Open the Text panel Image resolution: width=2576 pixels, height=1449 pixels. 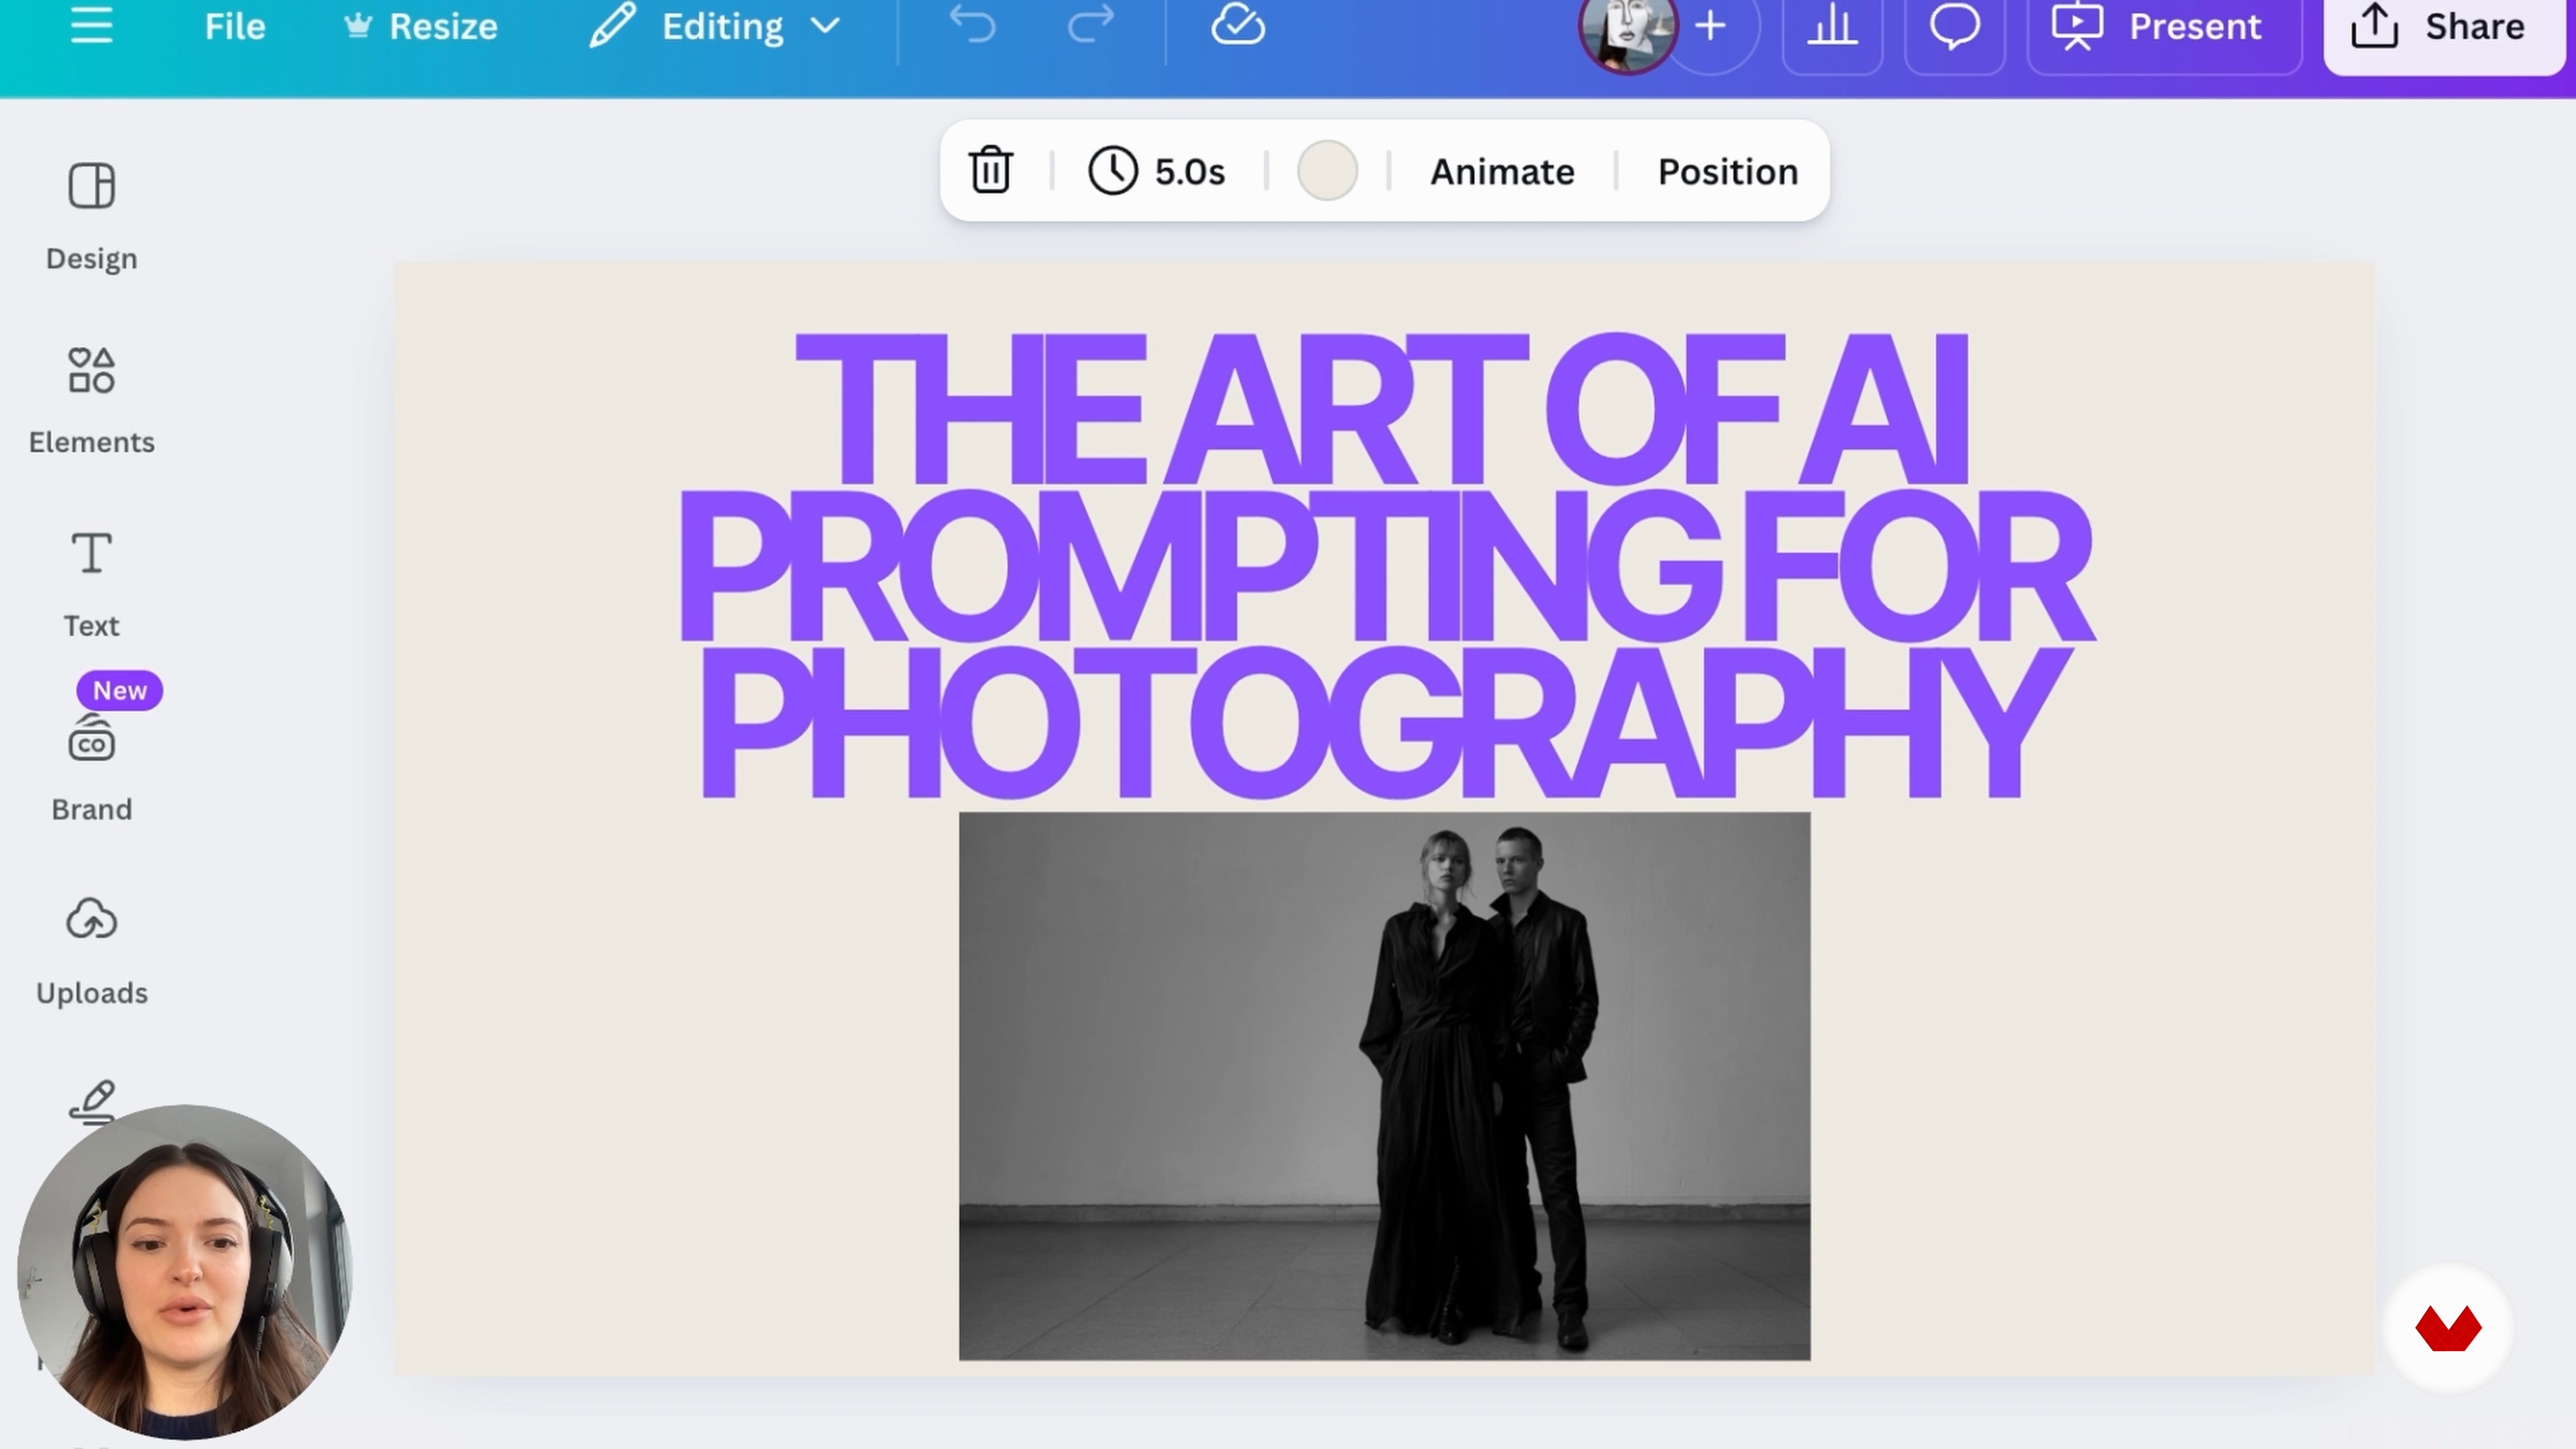[x=91, y=585]
